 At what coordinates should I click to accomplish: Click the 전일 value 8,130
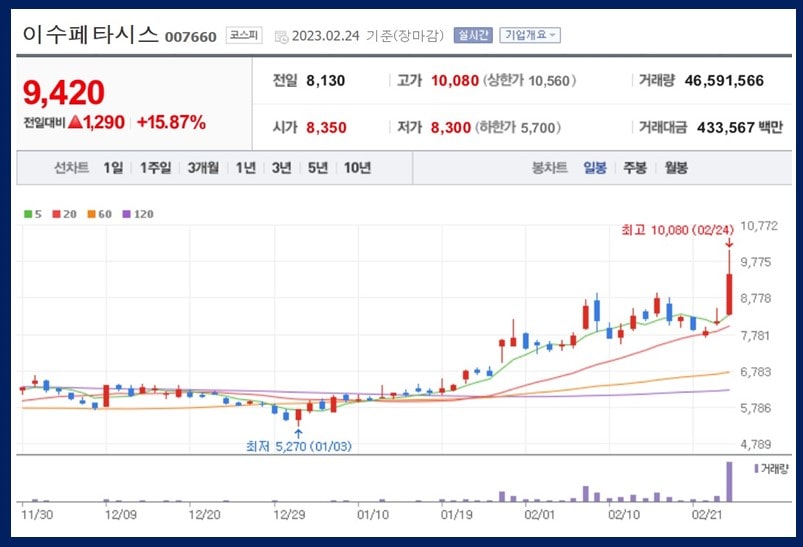tap(326, 80)
